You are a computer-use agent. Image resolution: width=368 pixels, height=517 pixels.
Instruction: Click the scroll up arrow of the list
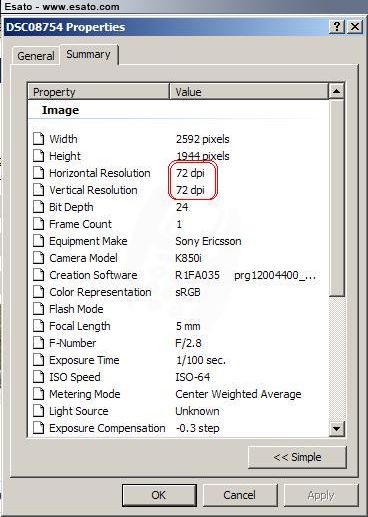pyautogui.click(x=336, y=91)
